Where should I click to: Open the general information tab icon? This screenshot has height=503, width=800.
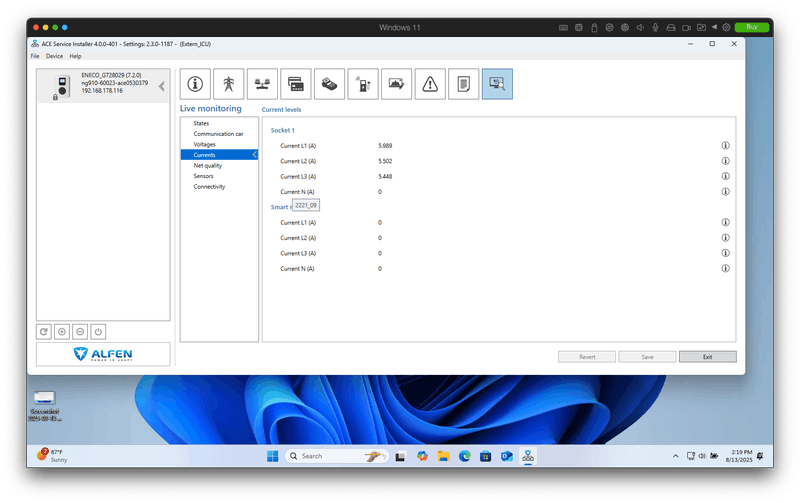[x=195, y=84]
